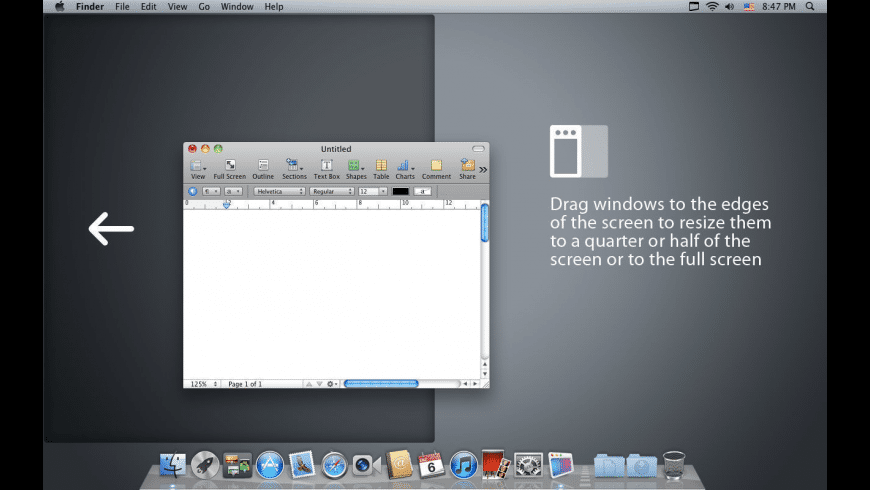Open System Preferences in the Dock
This screenshot has width=870, height=490.
point(528,464)
